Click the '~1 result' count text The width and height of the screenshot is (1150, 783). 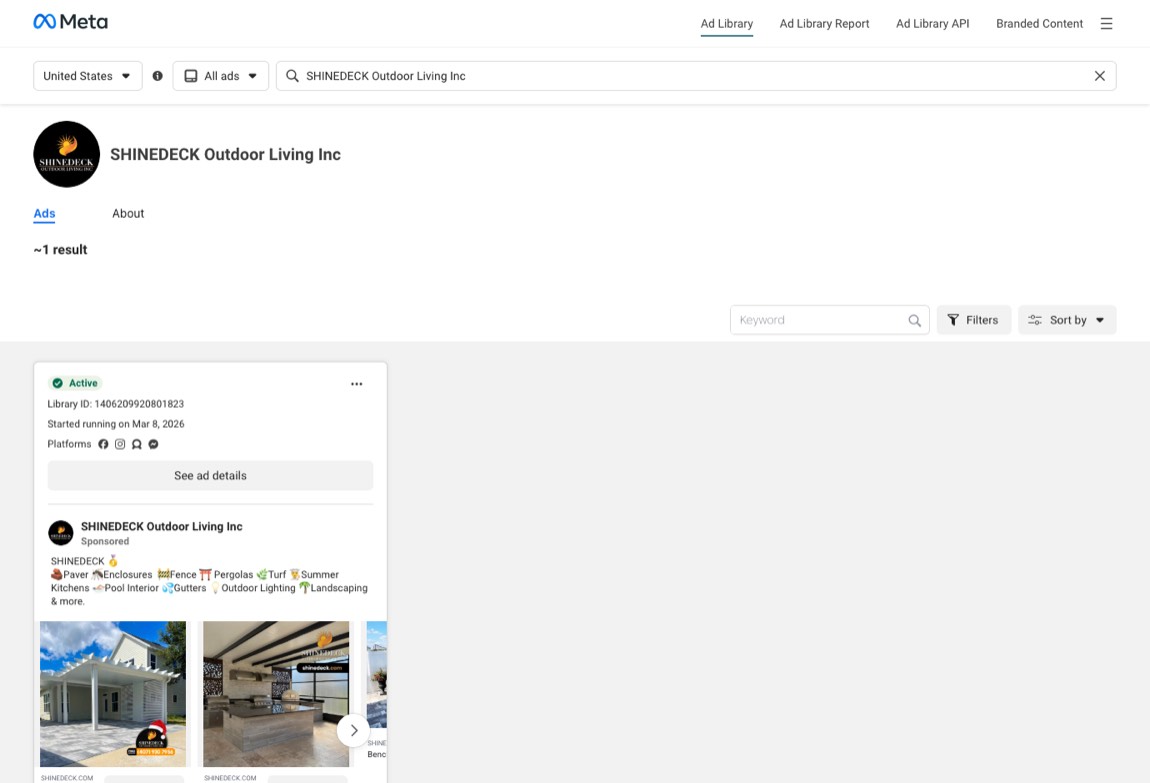(60, 249)
